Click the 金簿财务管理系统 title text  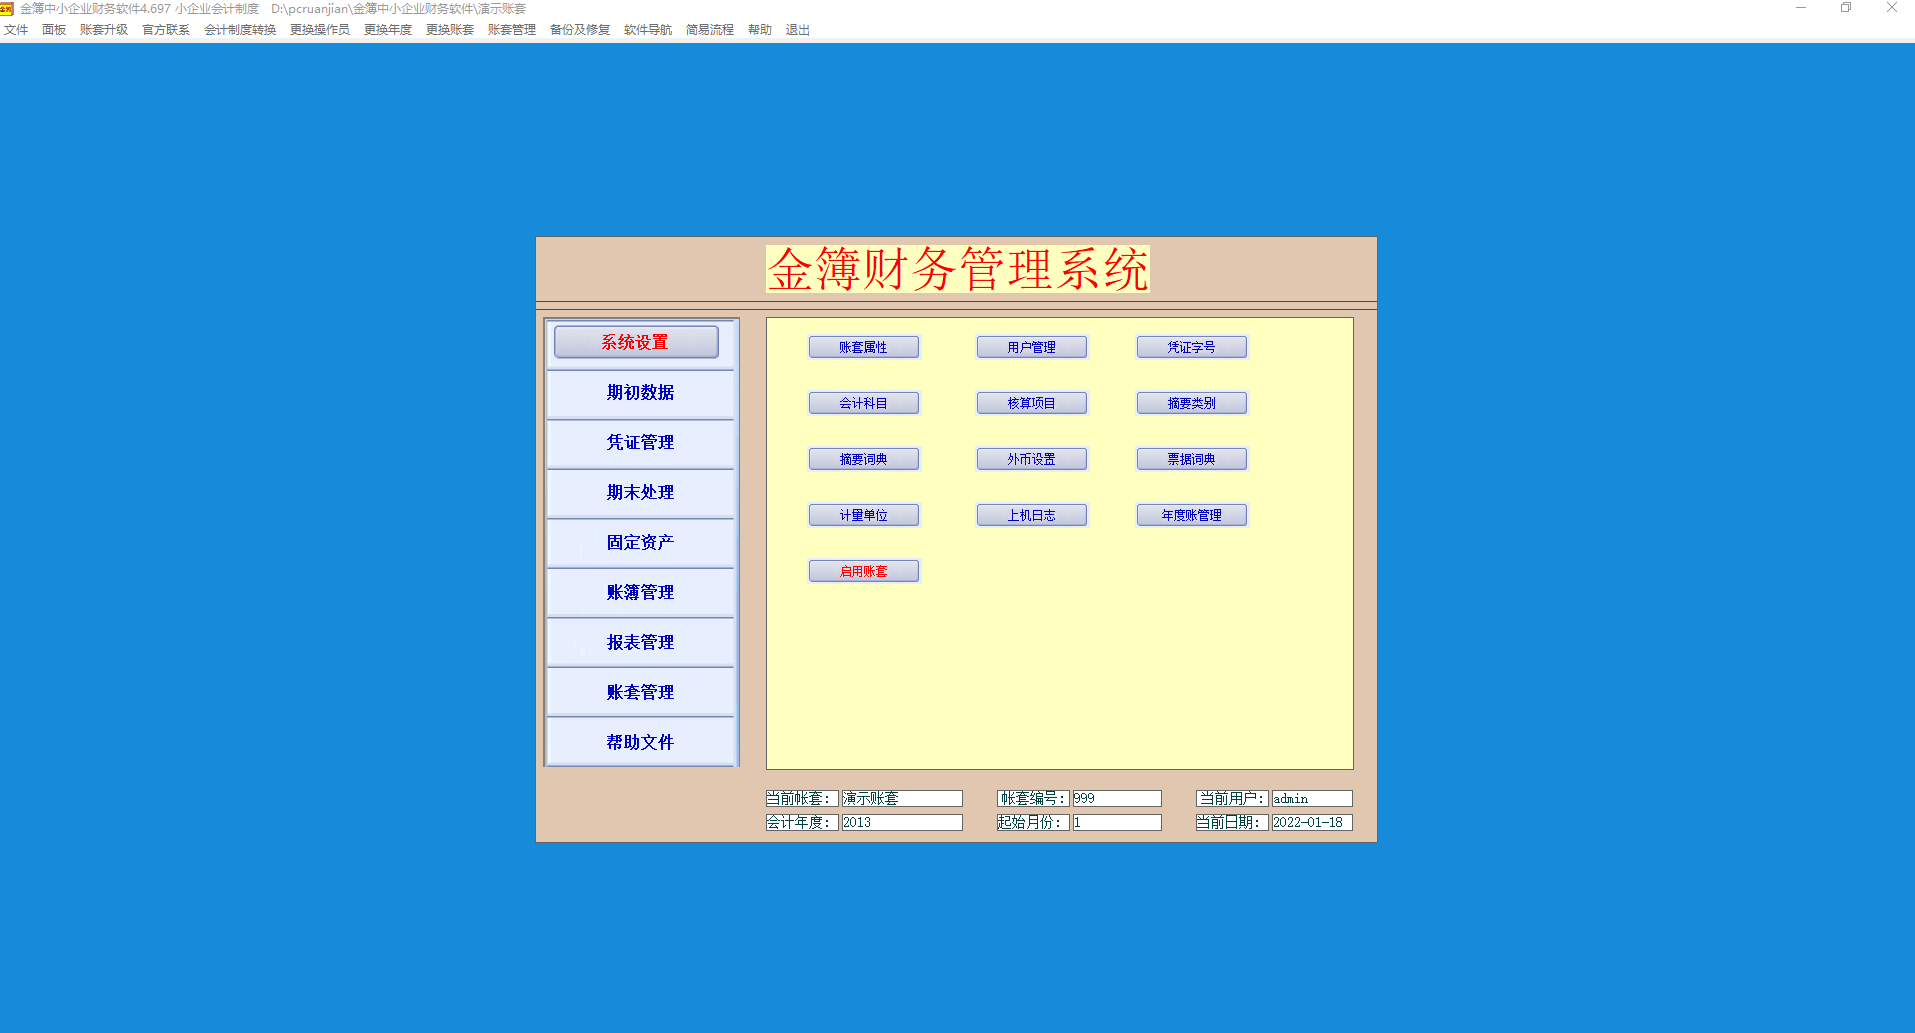click(958, 269)
